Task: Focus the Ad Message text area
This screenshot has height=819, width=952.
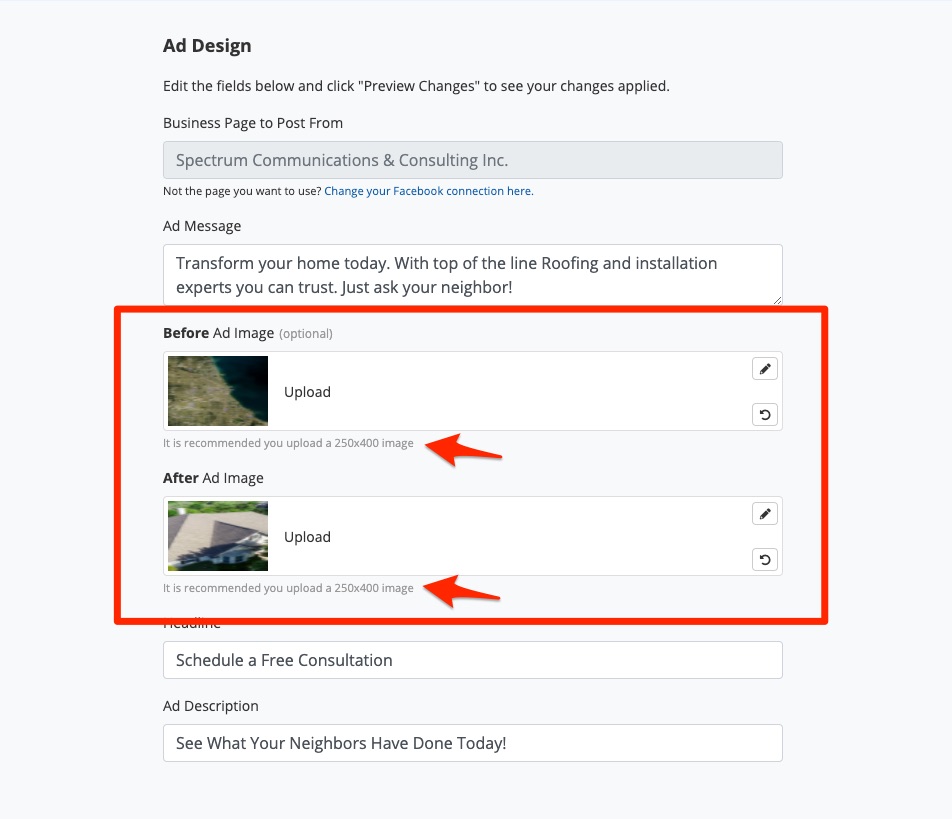Action: [472, 274]
